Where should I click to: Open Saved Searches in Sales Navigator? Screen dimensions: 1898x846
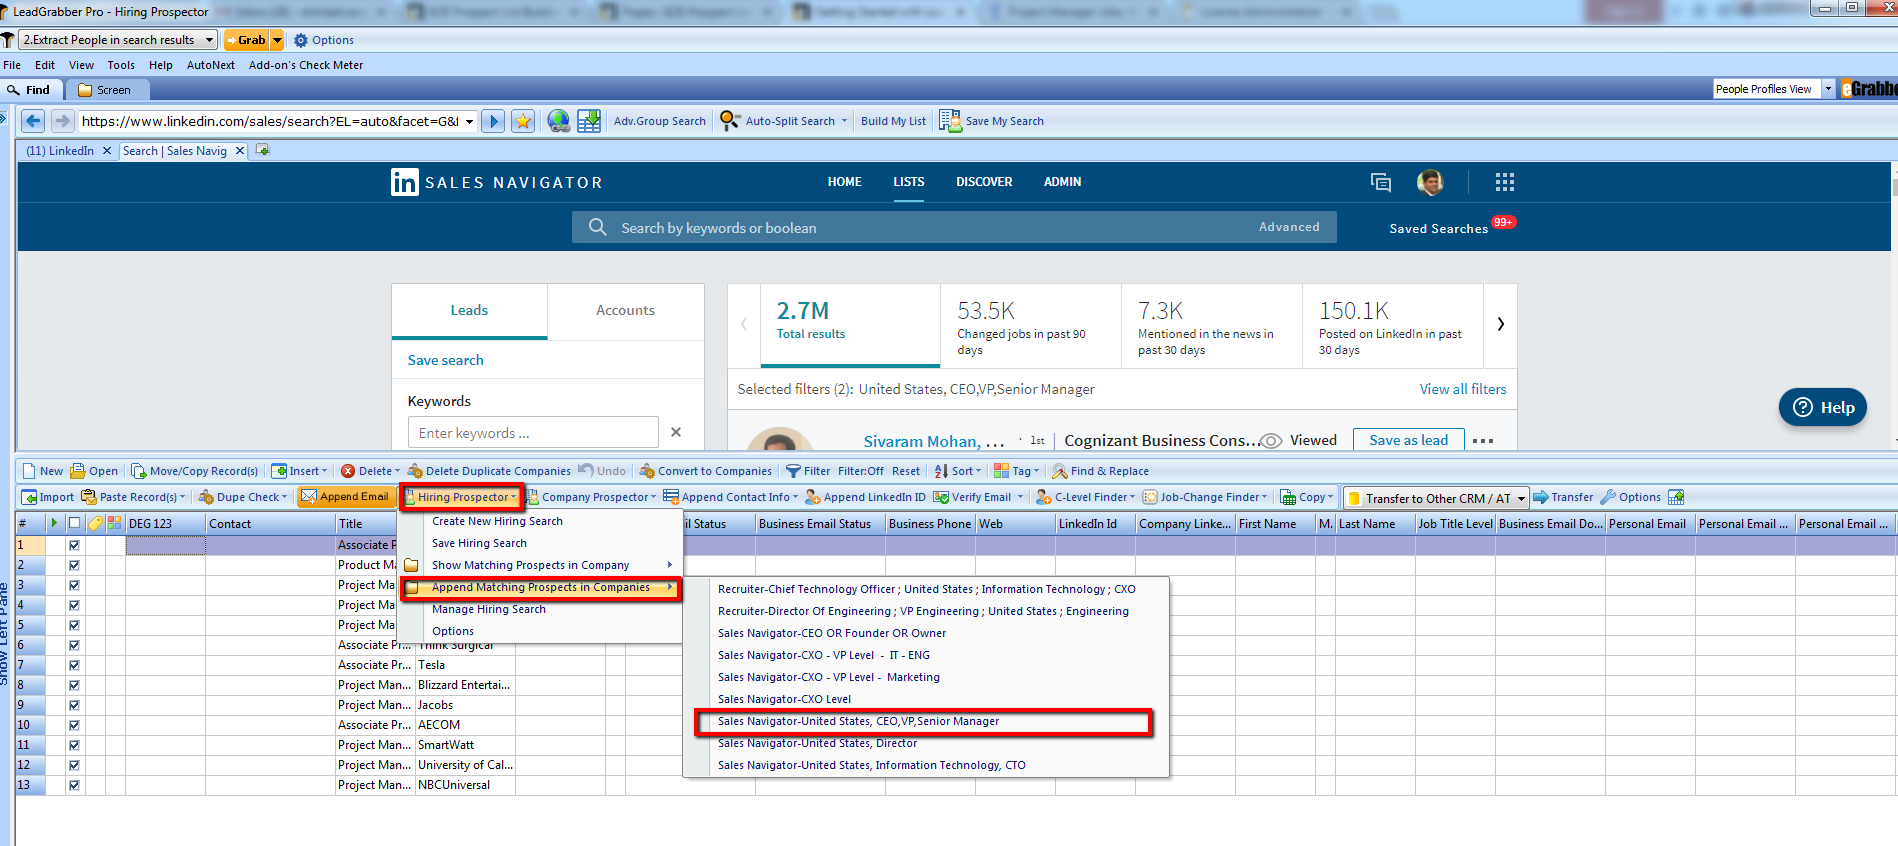pos(1438,228)
